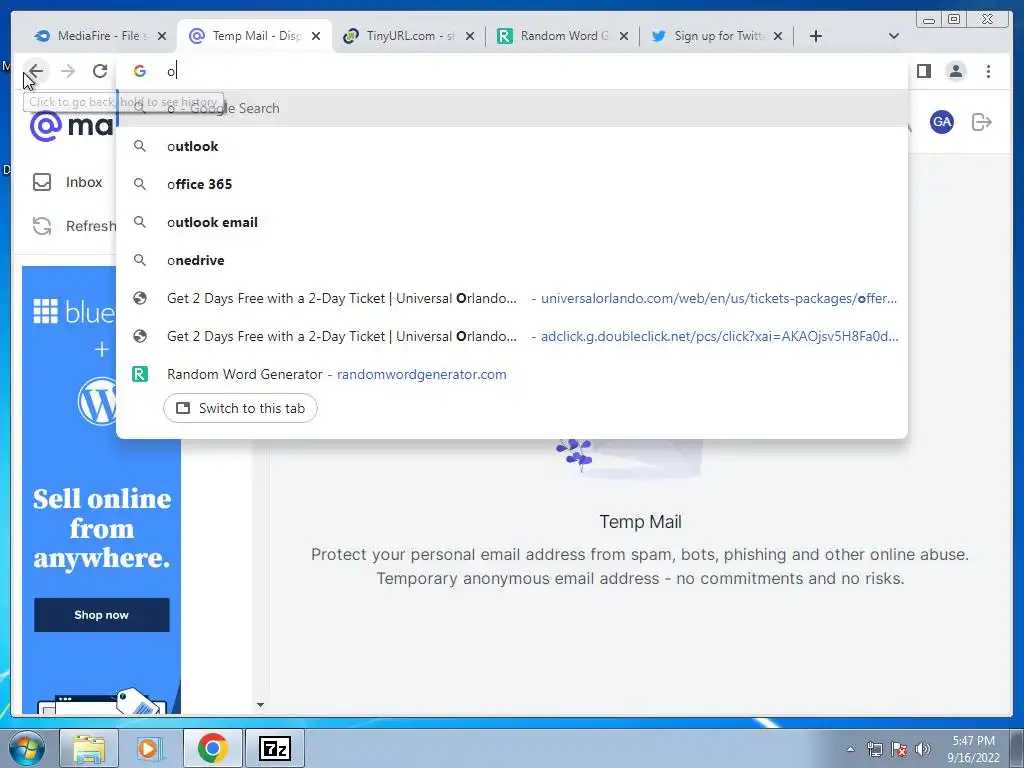Close the Temp Mail tab
This screenshot has width=1024, height=768.
coord(316,36)
